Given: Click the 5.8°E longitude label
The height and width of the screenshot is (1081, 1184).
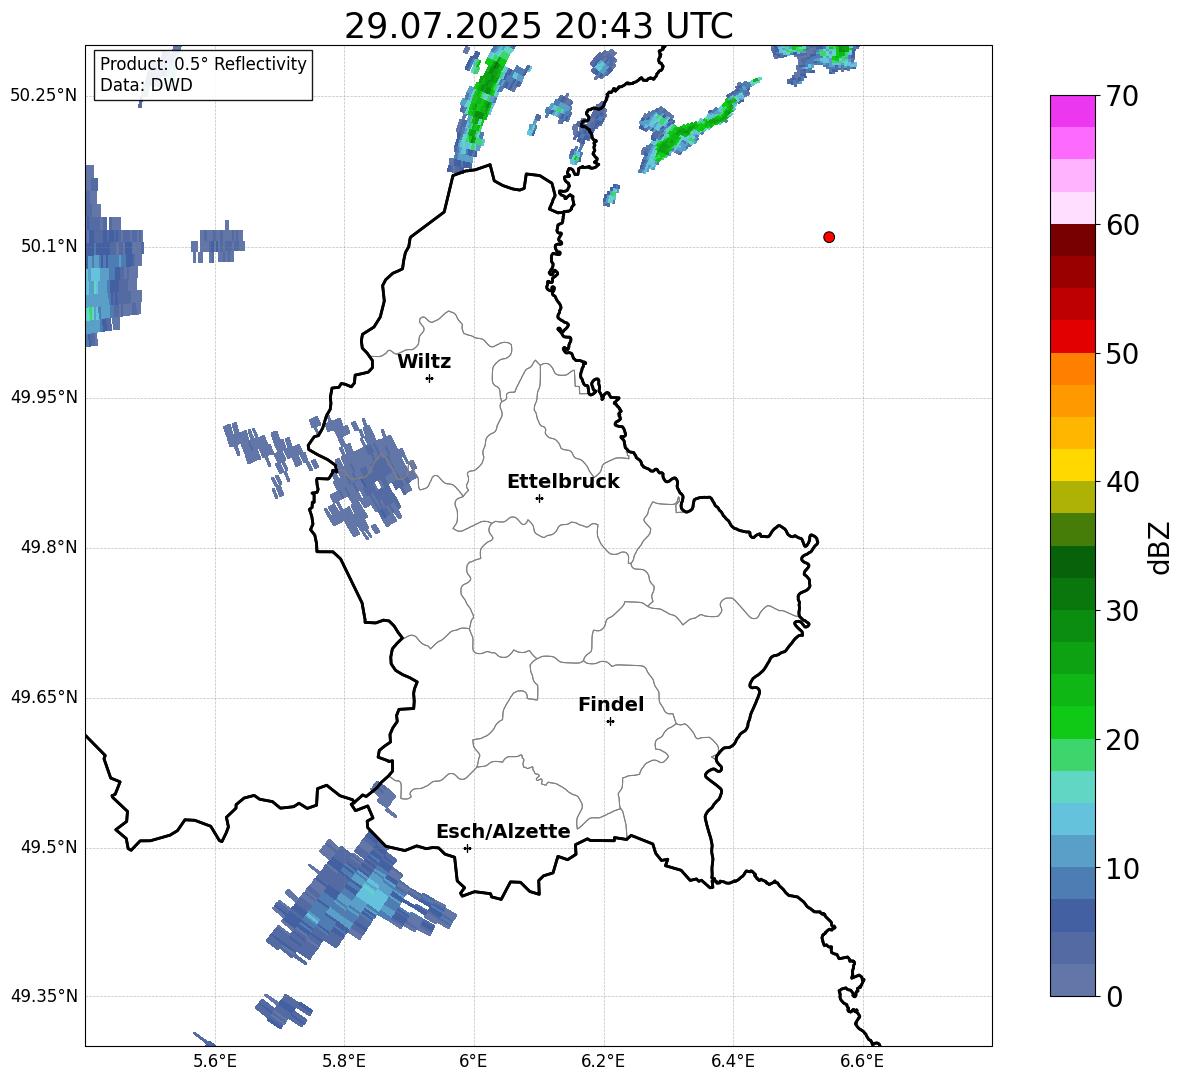Looking at the screenshot, I should coord(344,1061).
